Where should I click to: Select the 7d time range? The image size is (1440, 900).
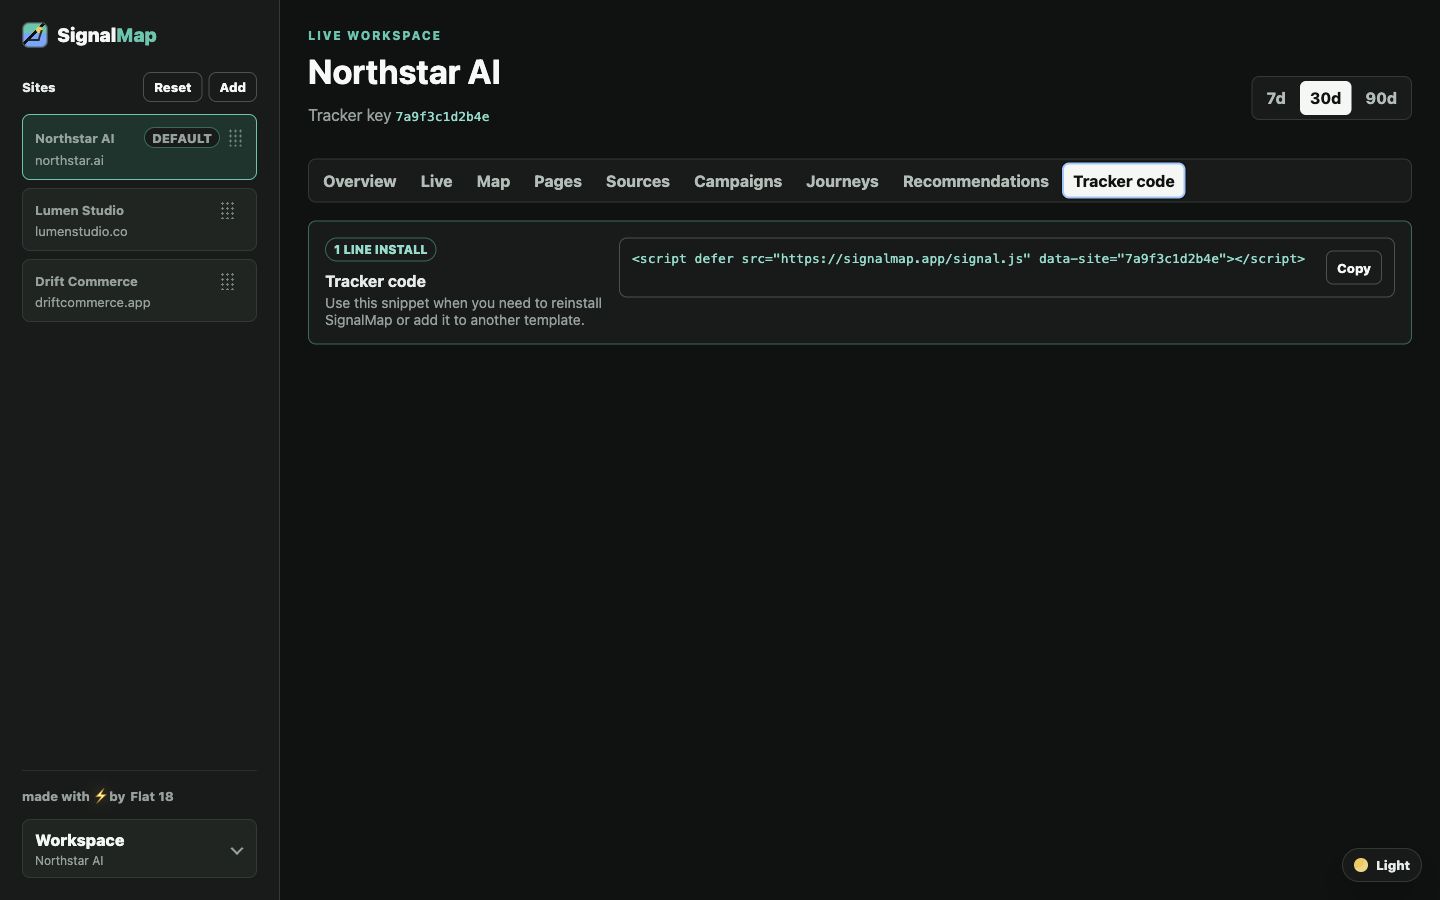tap(1276, 98)
